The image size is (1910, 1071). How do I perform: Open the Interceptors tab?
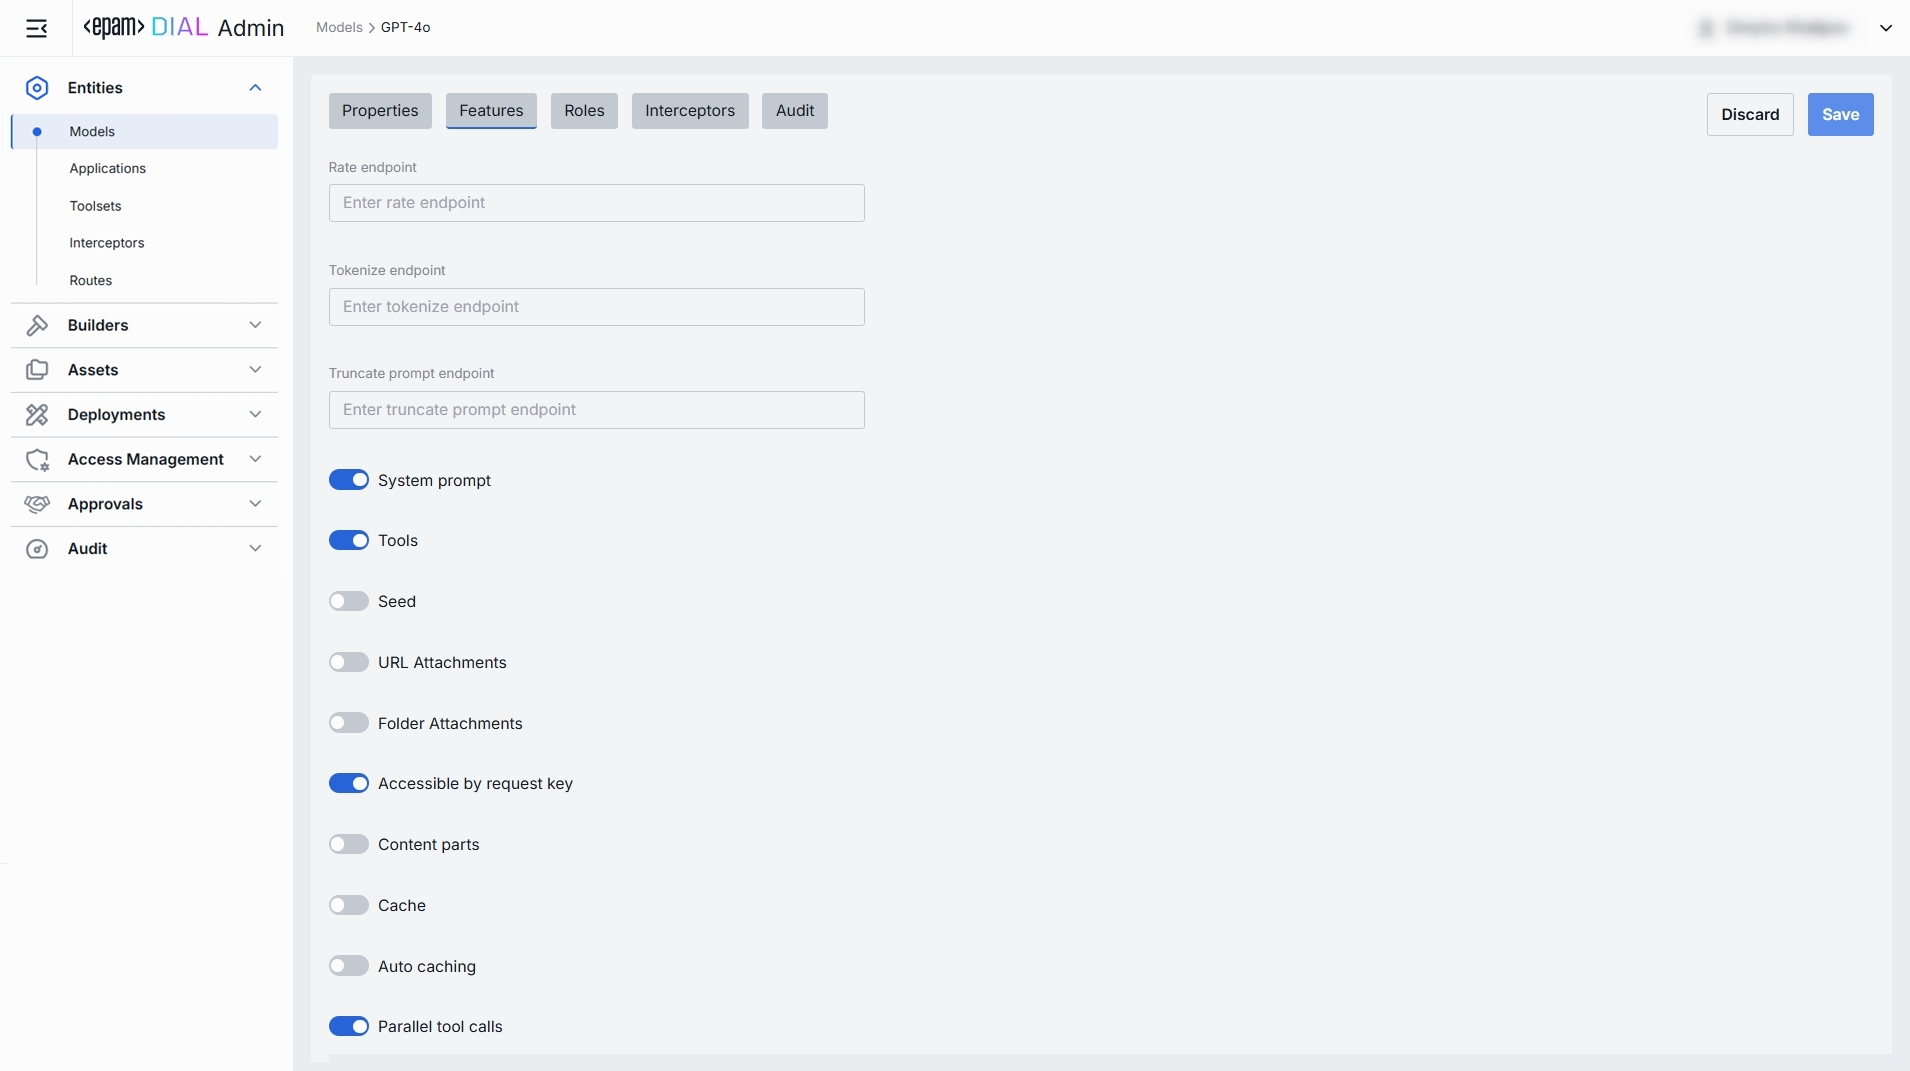(x=689, y=111)
